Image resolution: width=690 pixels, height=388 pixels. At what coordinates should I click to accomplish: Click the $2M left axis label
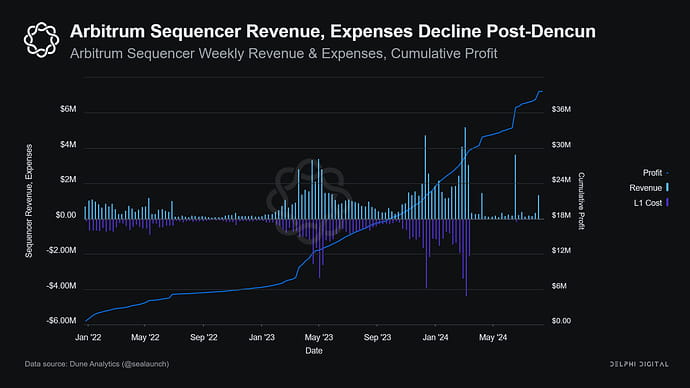tap(68, 180)
